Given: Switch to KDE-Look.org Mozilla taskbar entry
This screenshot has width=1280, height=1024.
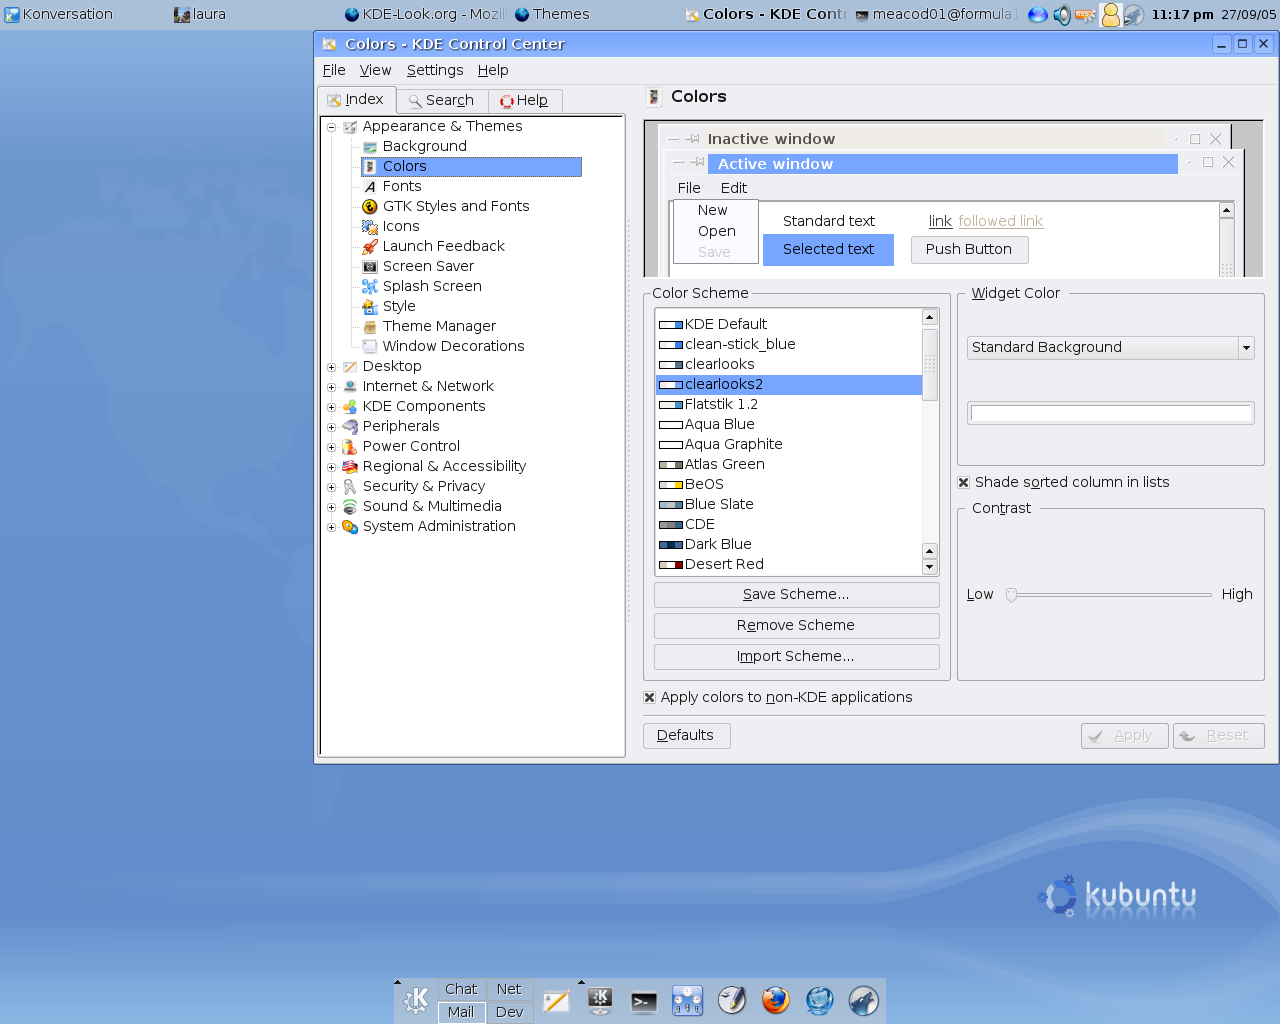Looking at the screenshot, I should point(425,14).
